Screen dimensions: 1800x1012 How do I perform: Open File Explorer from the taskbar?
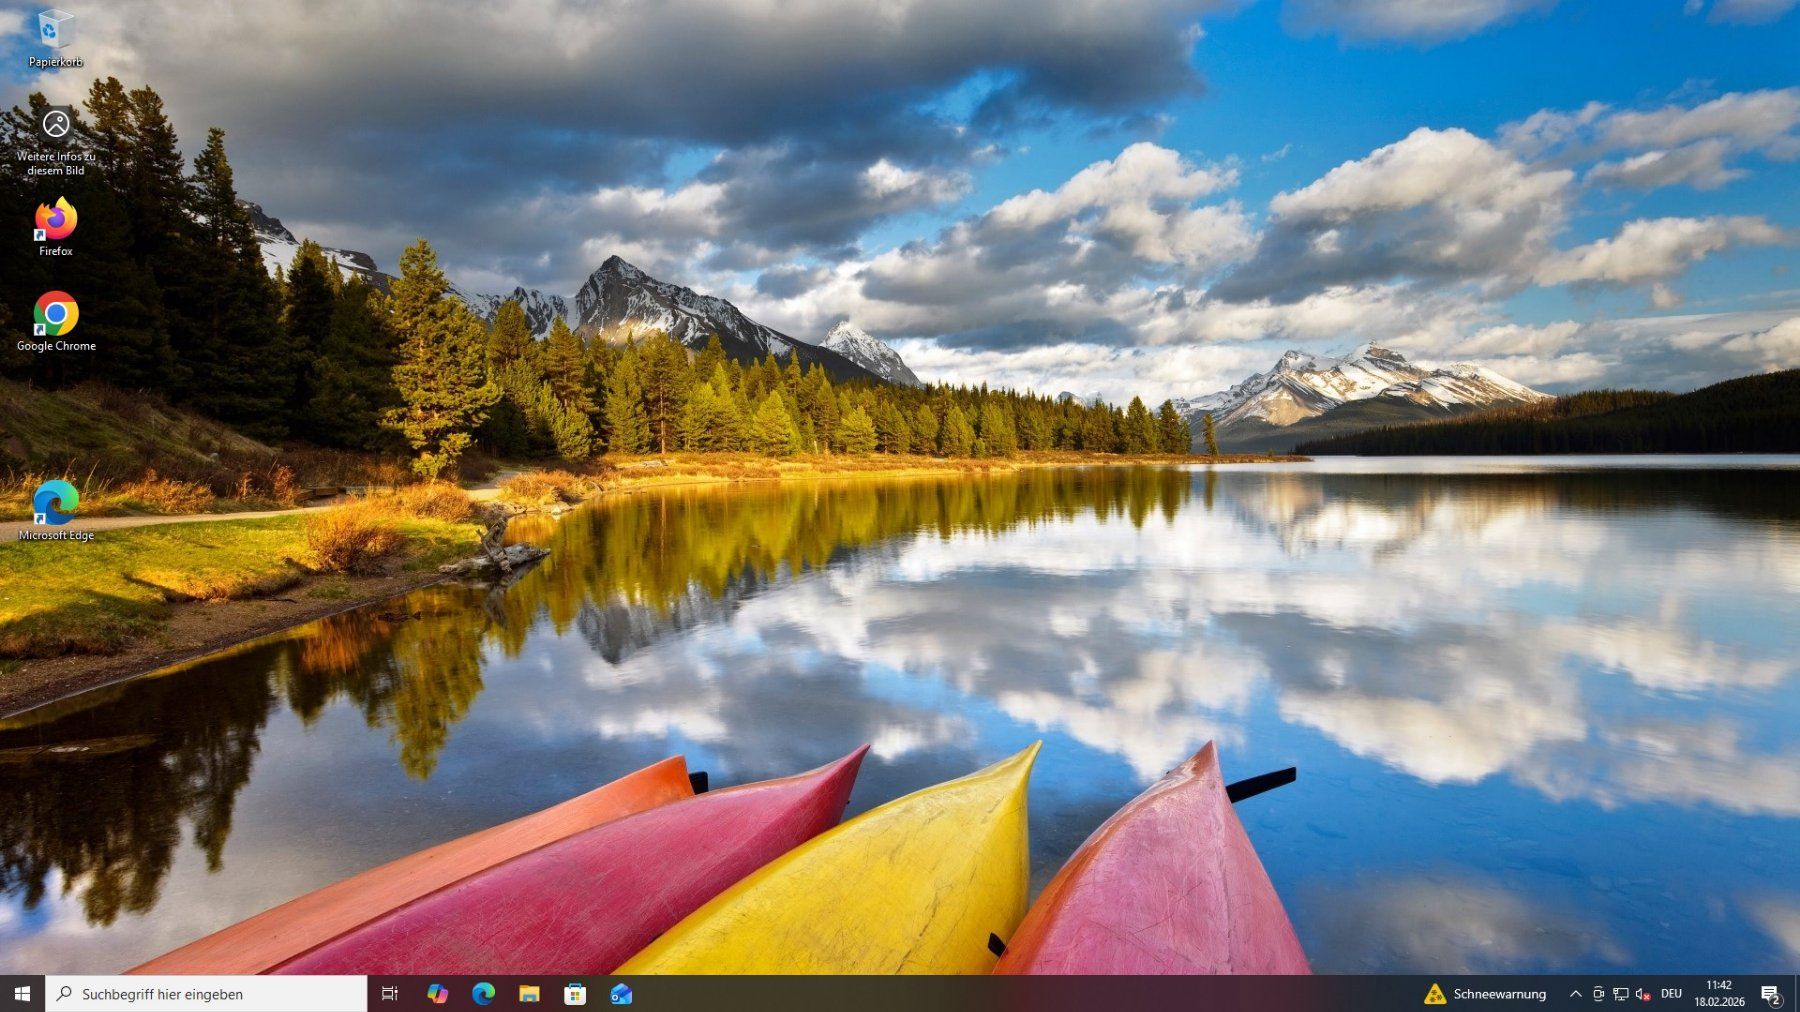(x=529, y=993)
